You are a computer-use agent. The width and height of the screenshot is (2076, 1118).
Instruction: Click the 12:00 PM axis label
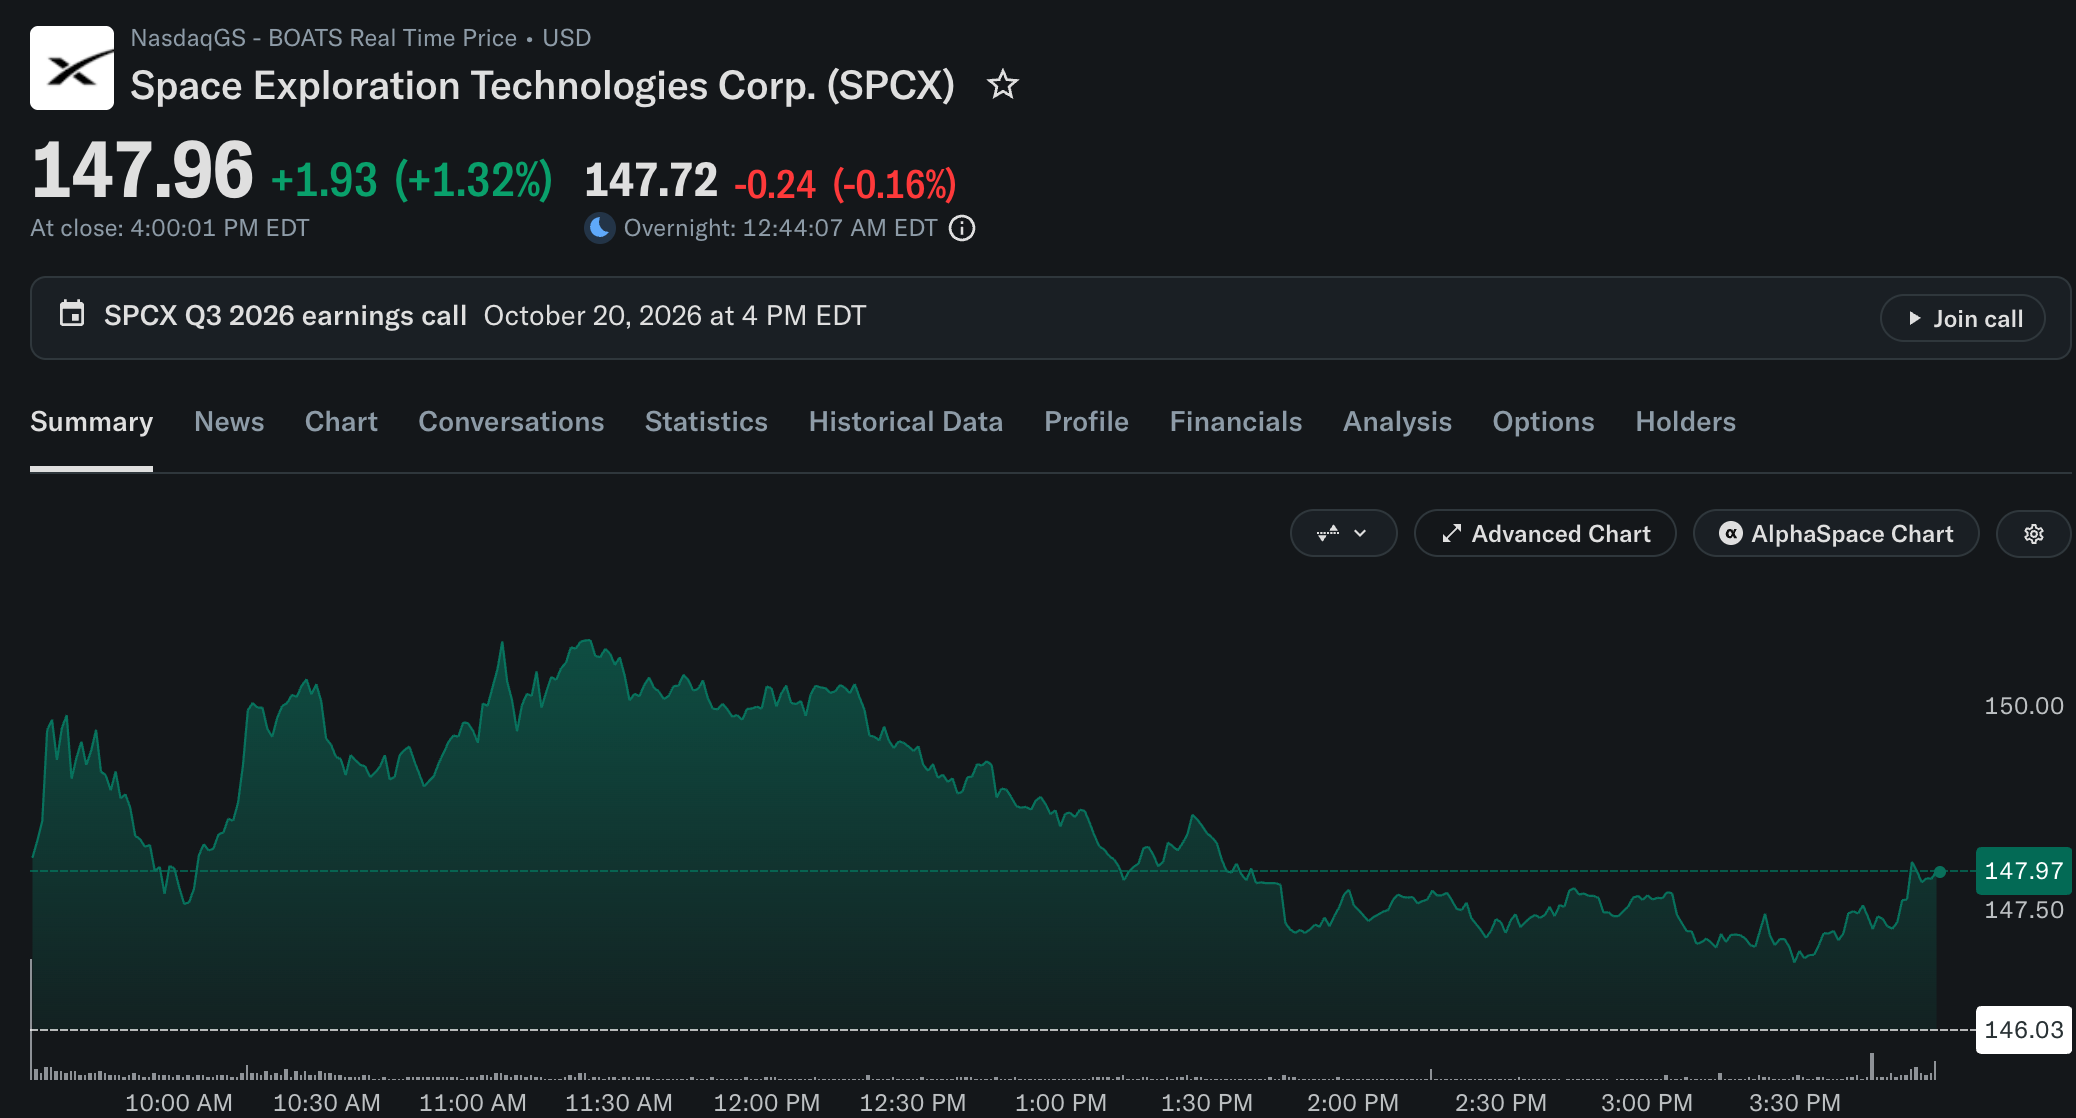point(766,1103)
